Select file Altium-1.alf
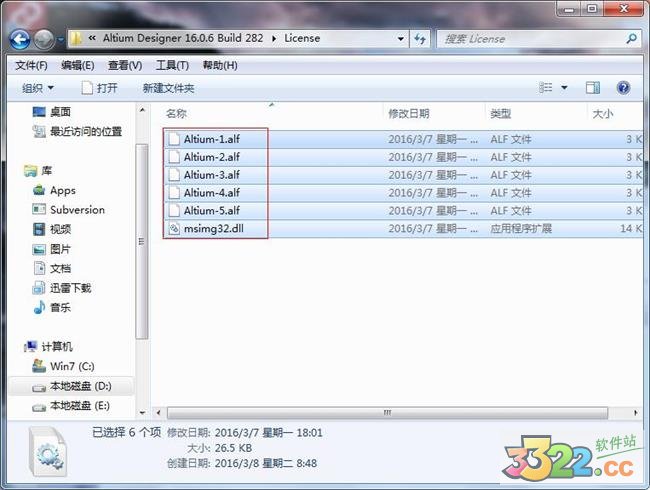This screenshot has width=650, height=490. coord(403,139)
